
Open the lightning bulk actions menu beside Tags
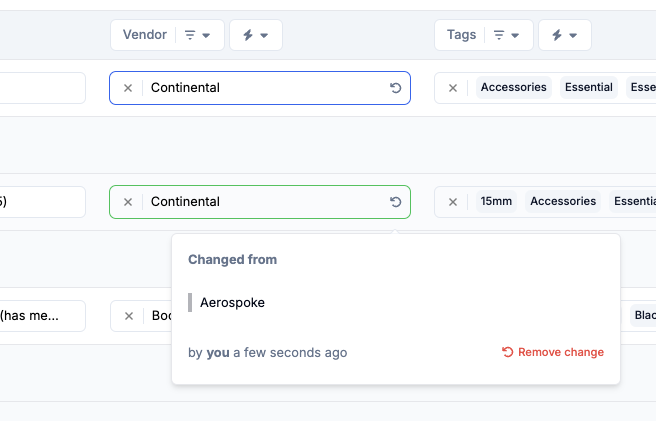pos(564,35)
